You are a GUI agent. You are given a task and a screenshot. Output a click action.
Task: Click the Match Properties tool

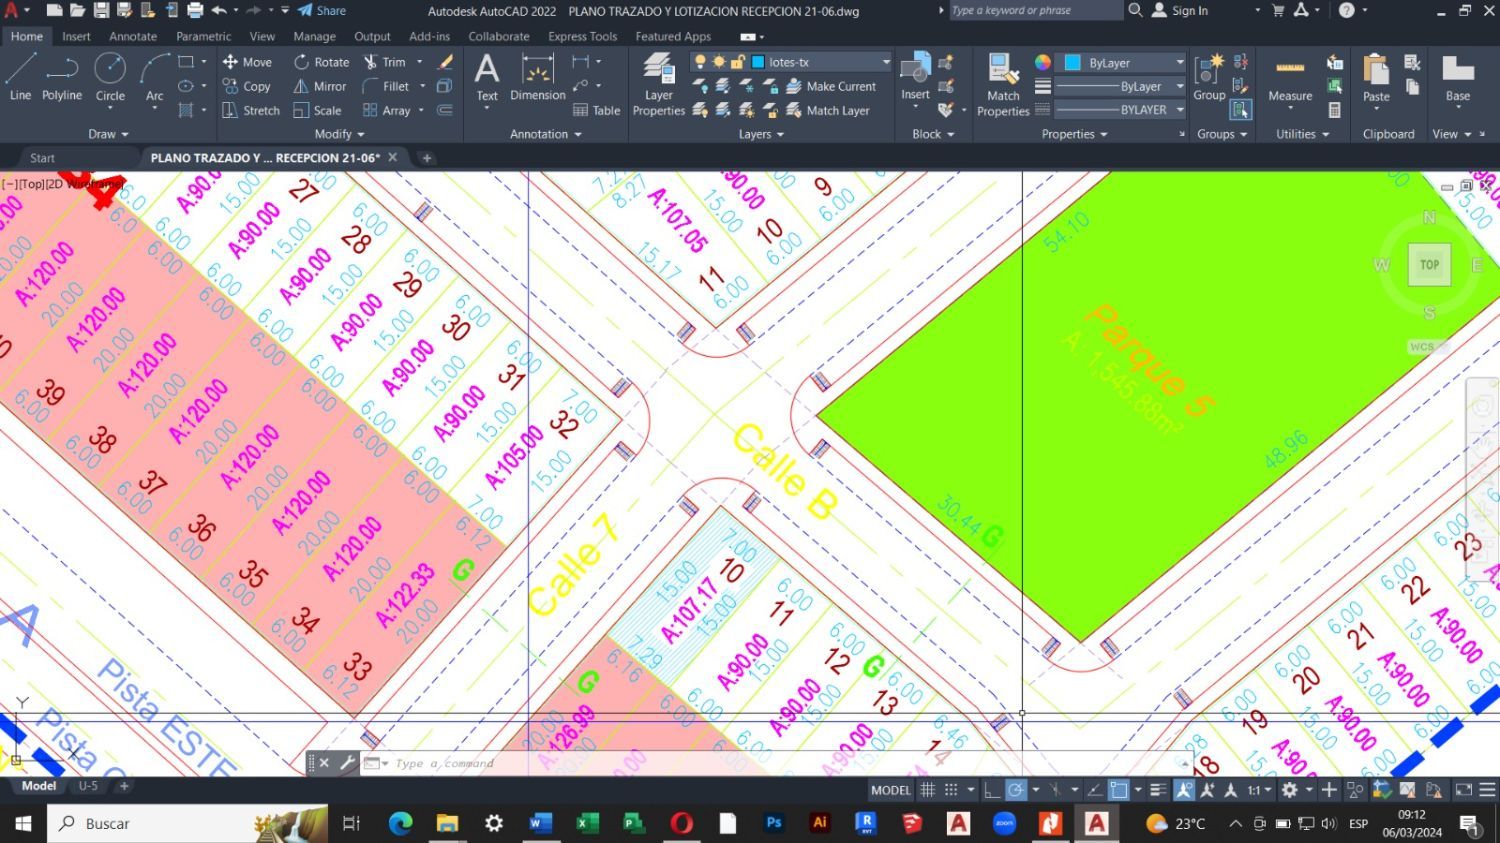(1002, 85)
